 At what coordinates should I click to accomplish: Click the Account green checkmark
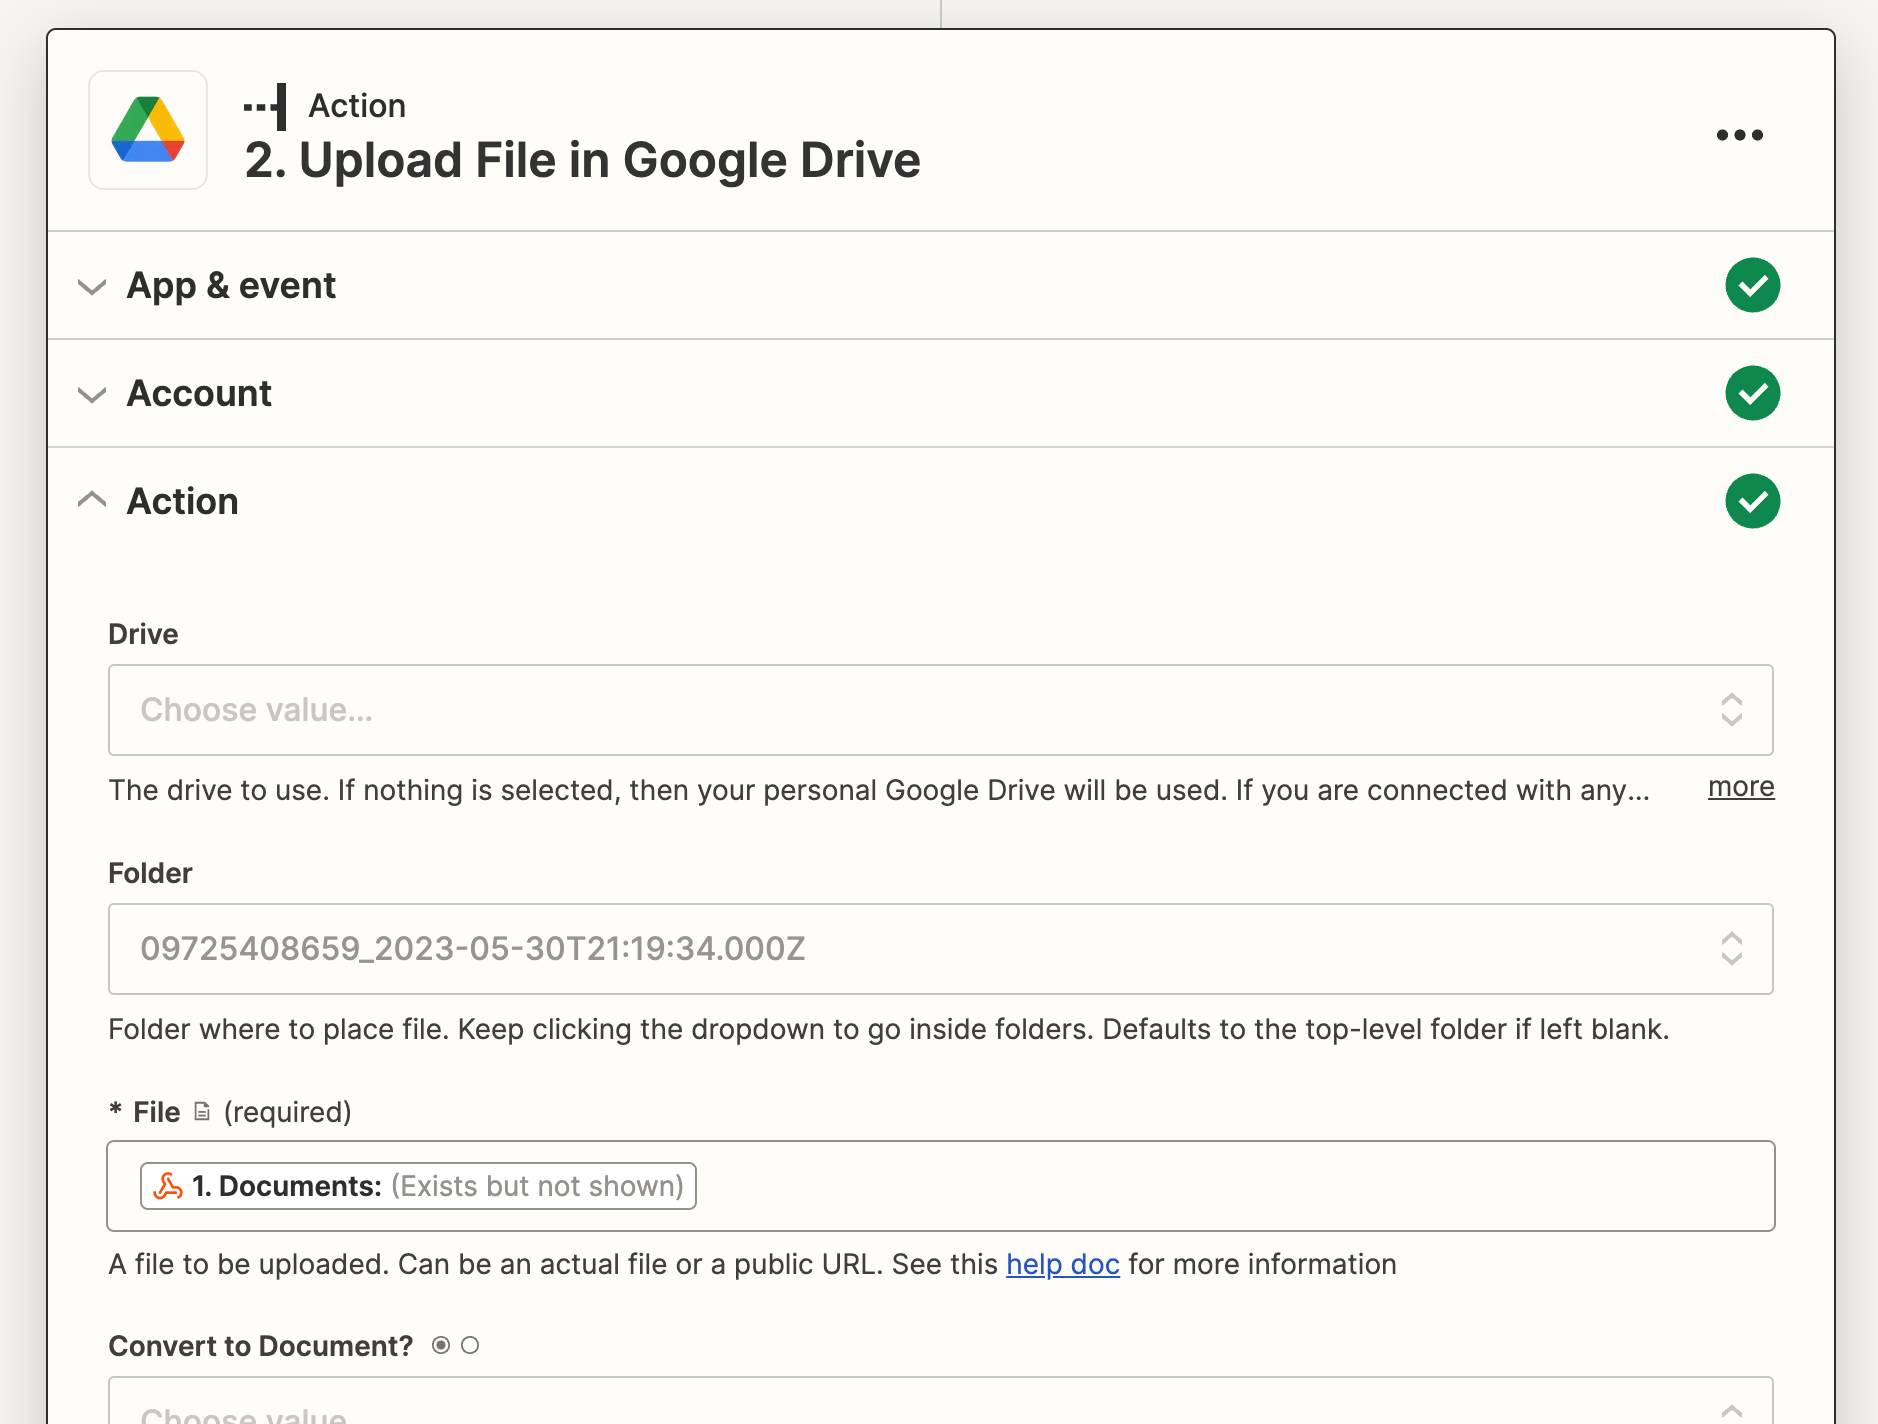1752,393
